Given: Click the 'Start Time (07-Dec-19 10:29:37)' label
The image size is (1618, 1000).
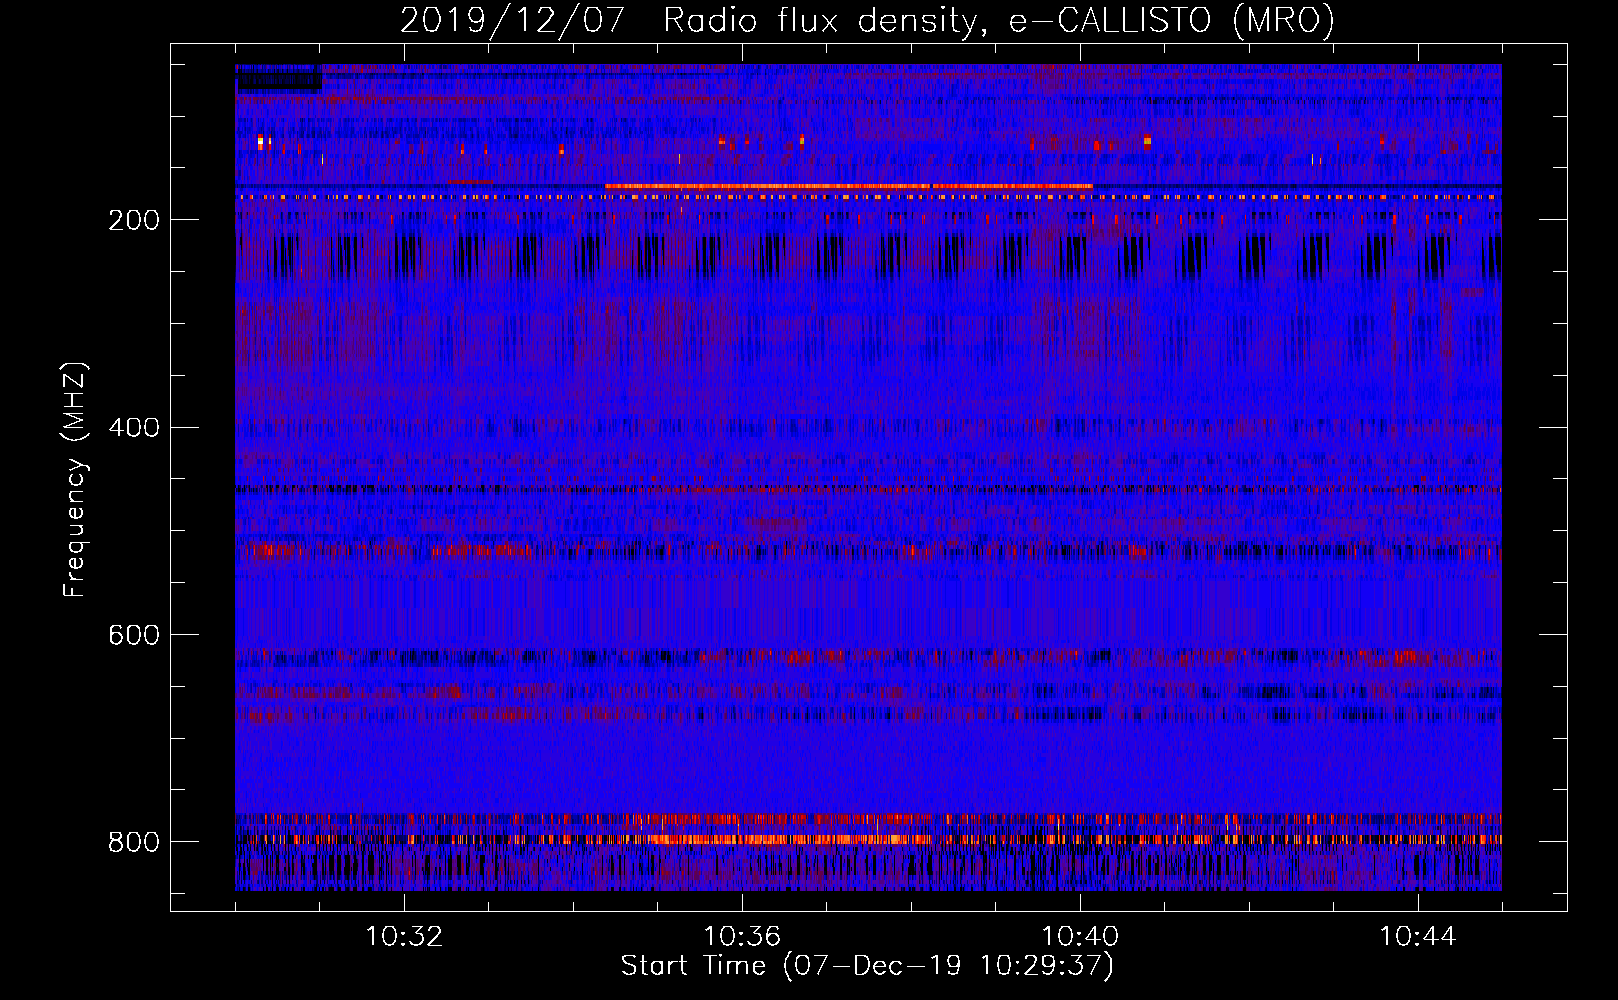Looking at the screenshot, I should point(867,966).
